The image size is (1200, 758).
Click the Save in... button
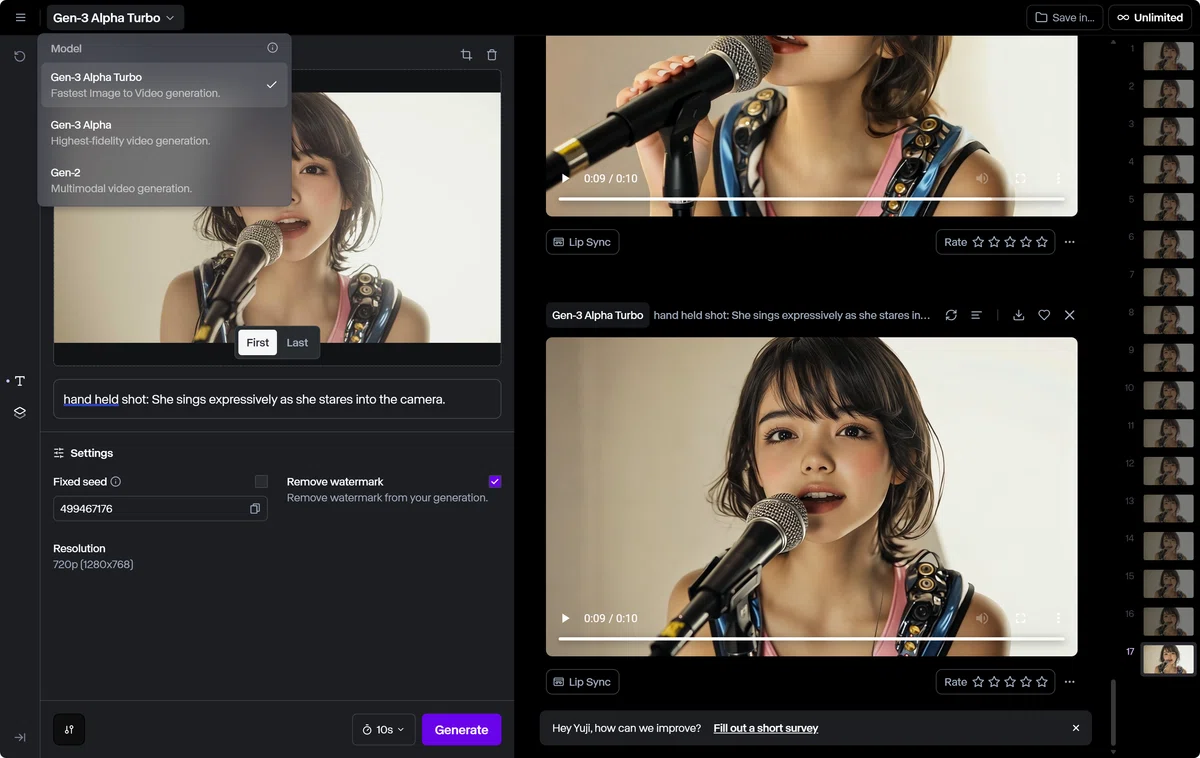pyautogui.click(x=1065, y=17)
